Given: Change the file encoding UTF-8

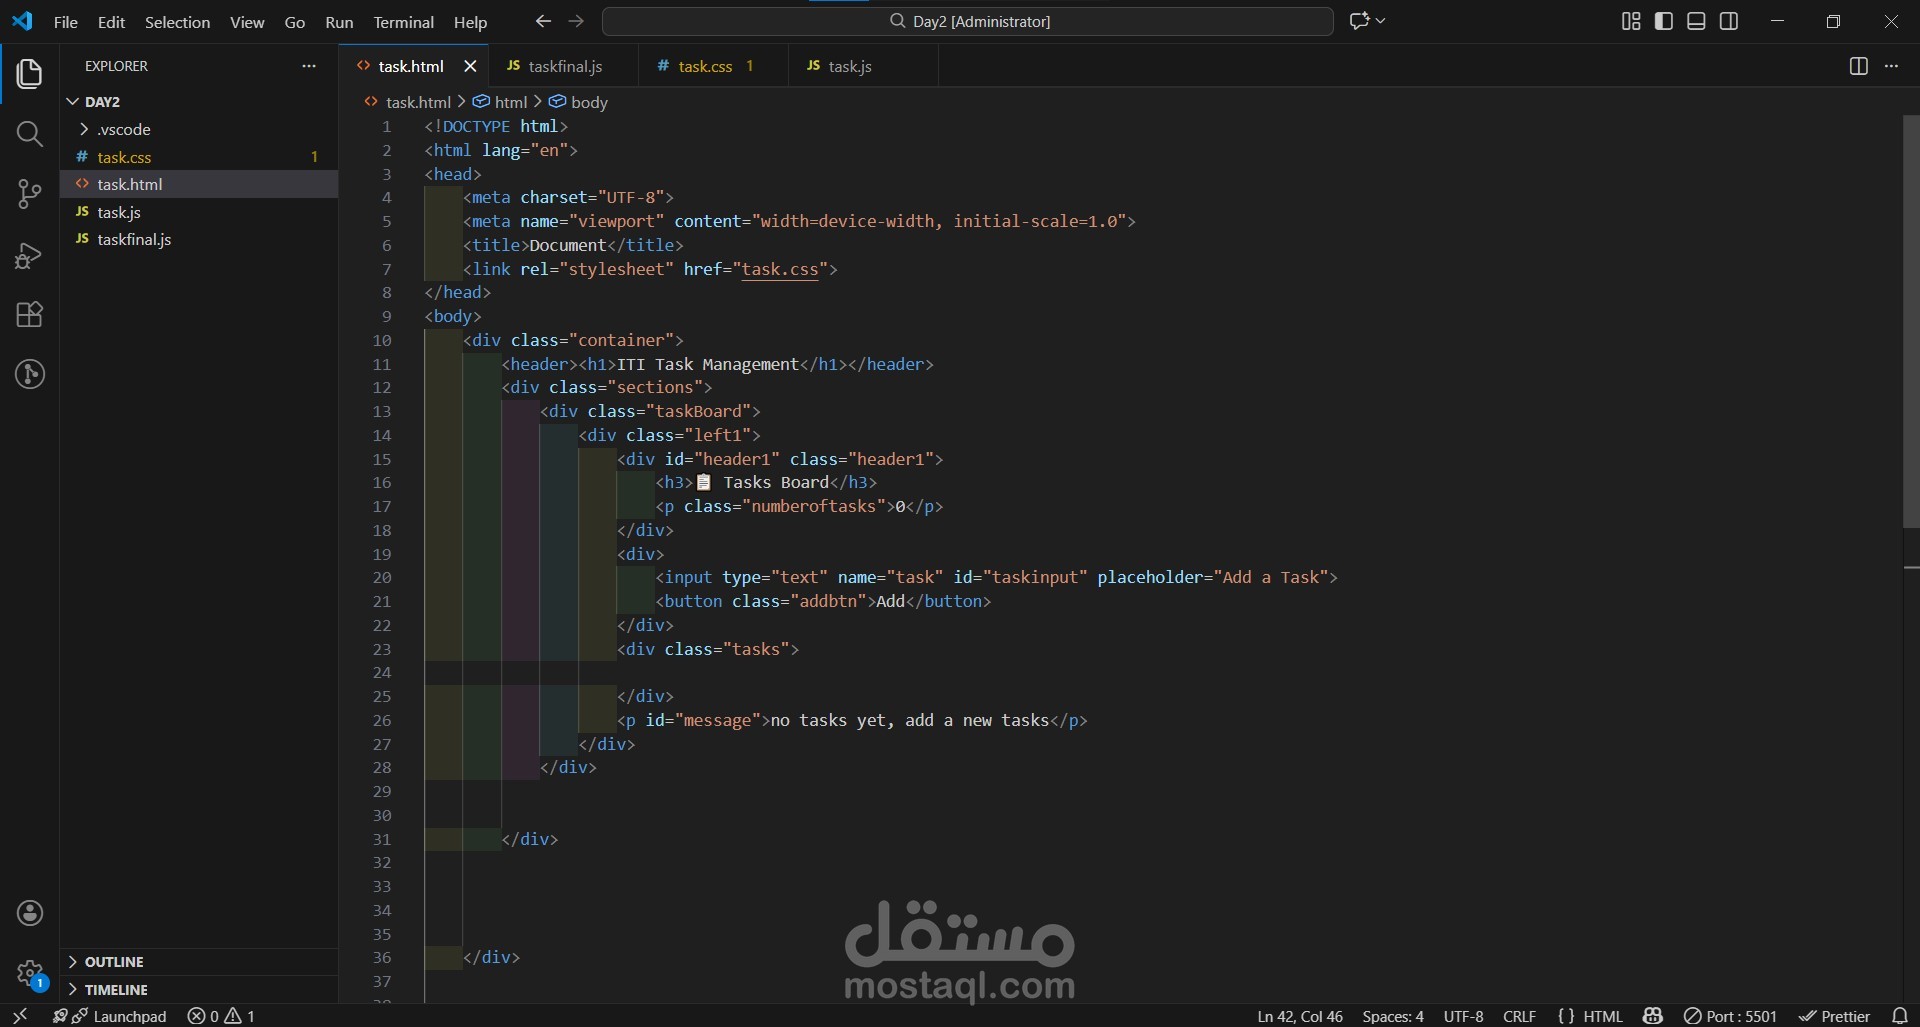Looking at the screenshot, I should pyautogui.click(x=1463, y=1016).
